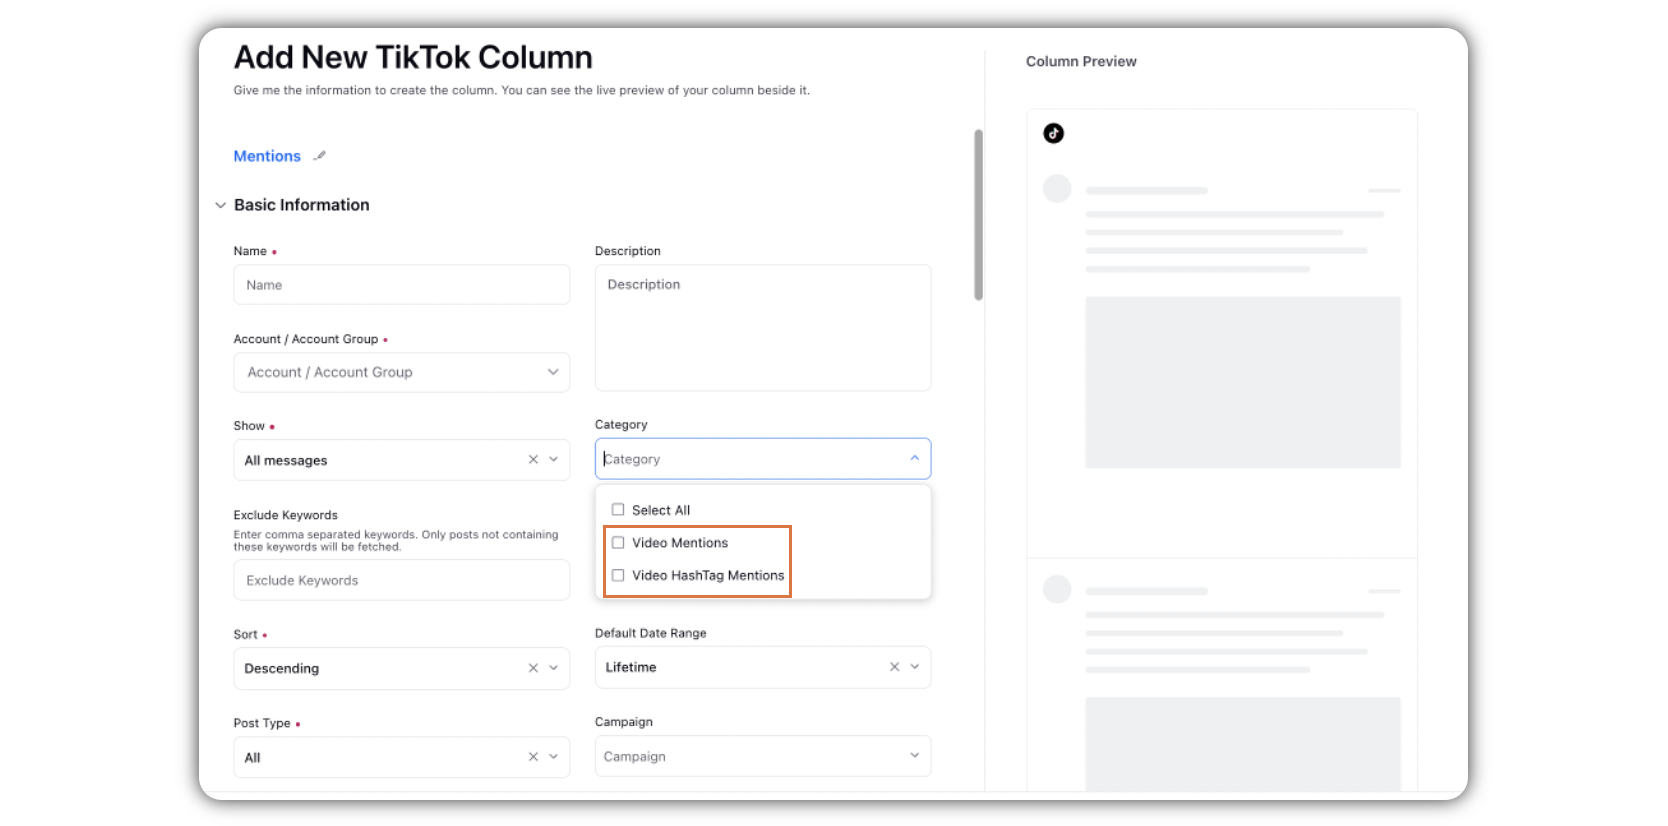Click the form's vertical scrollbar
Viewport: 1668px width, 826px height.
(978, 215)
